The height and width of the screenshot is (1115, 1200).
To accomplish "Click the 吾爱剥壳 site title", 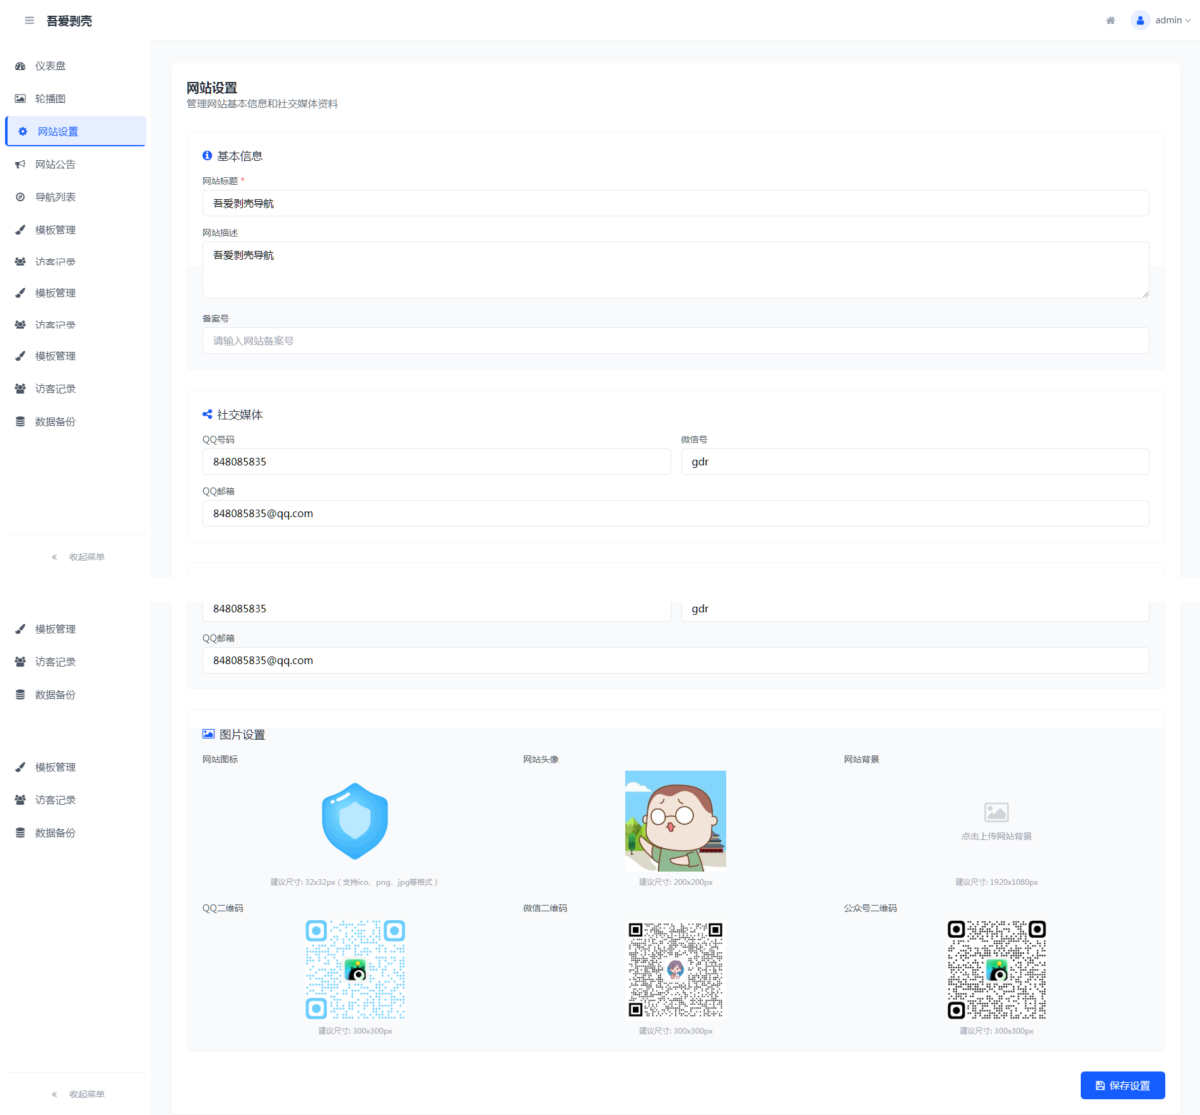I will tap(69, 21).
